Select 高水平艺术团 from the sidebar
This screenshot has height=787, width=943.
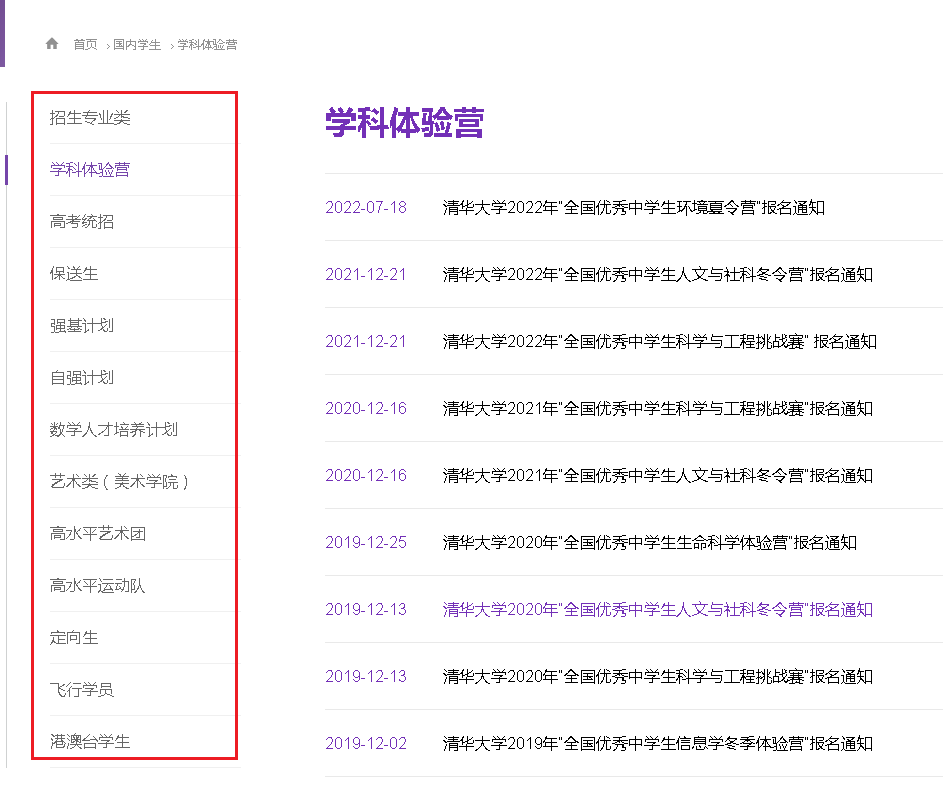click(x=97, y=533)
